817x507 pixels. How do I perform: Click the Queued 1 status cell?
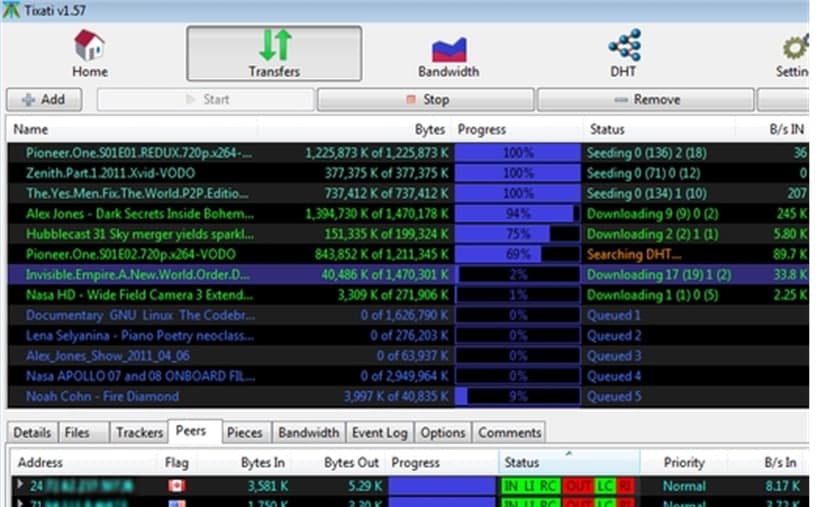[x=614, y=315]
